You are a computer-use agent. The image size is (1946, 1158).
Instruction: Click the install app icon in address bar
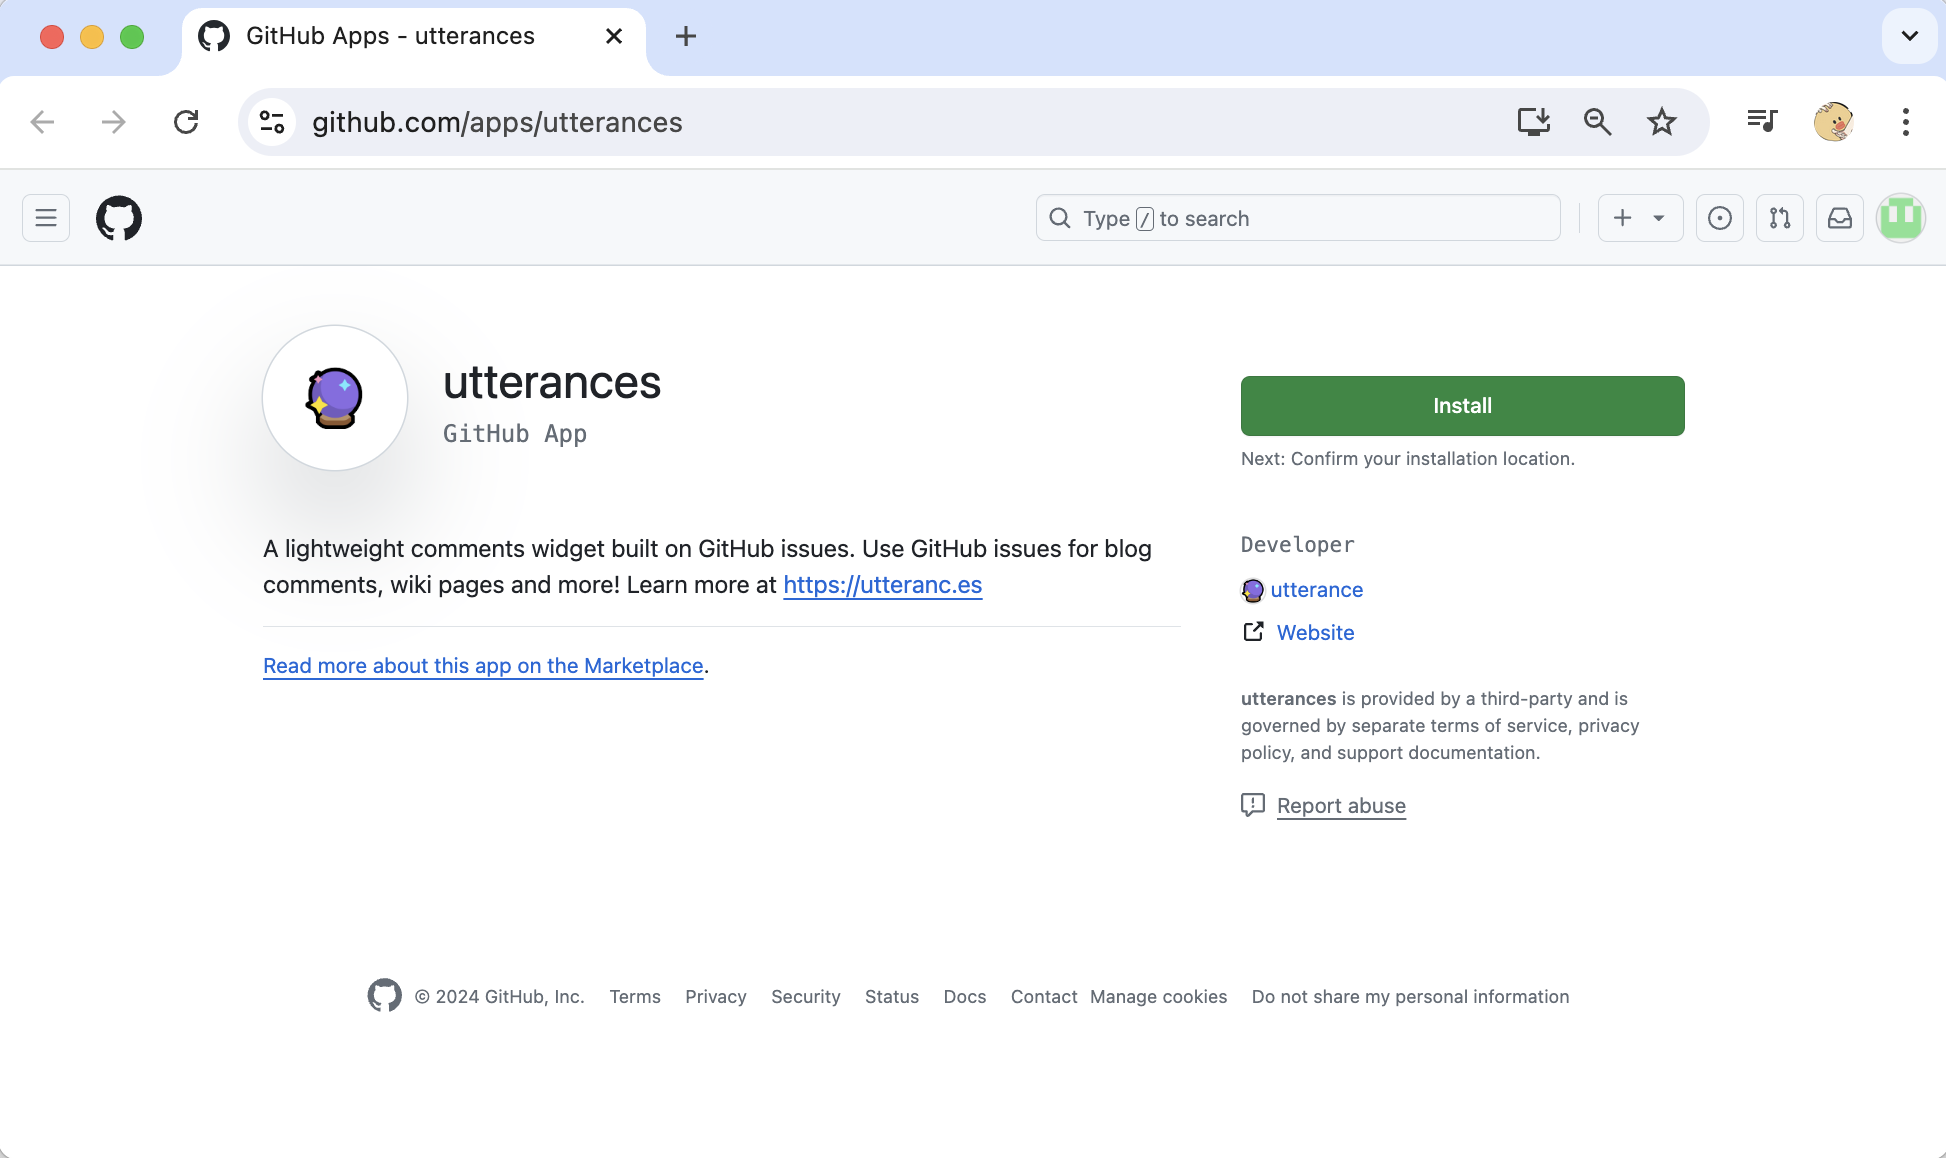pyautogui.click(x=1534, y=122)
